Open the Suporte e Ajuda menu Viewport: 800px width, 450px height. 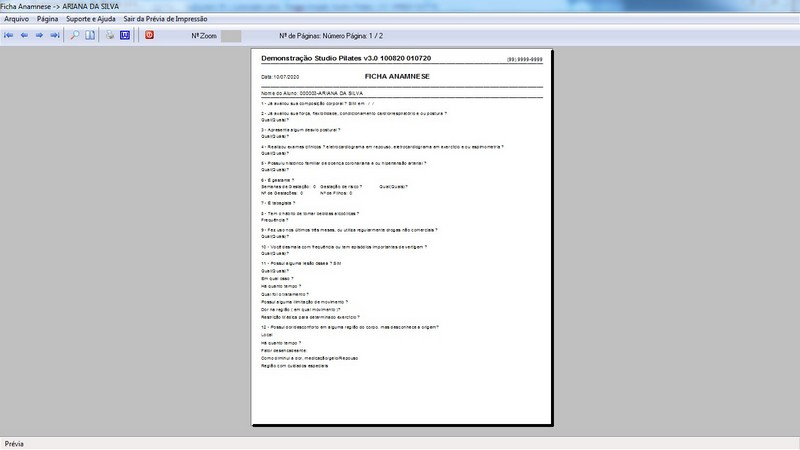pyautogui.click(x=91, y=19)
